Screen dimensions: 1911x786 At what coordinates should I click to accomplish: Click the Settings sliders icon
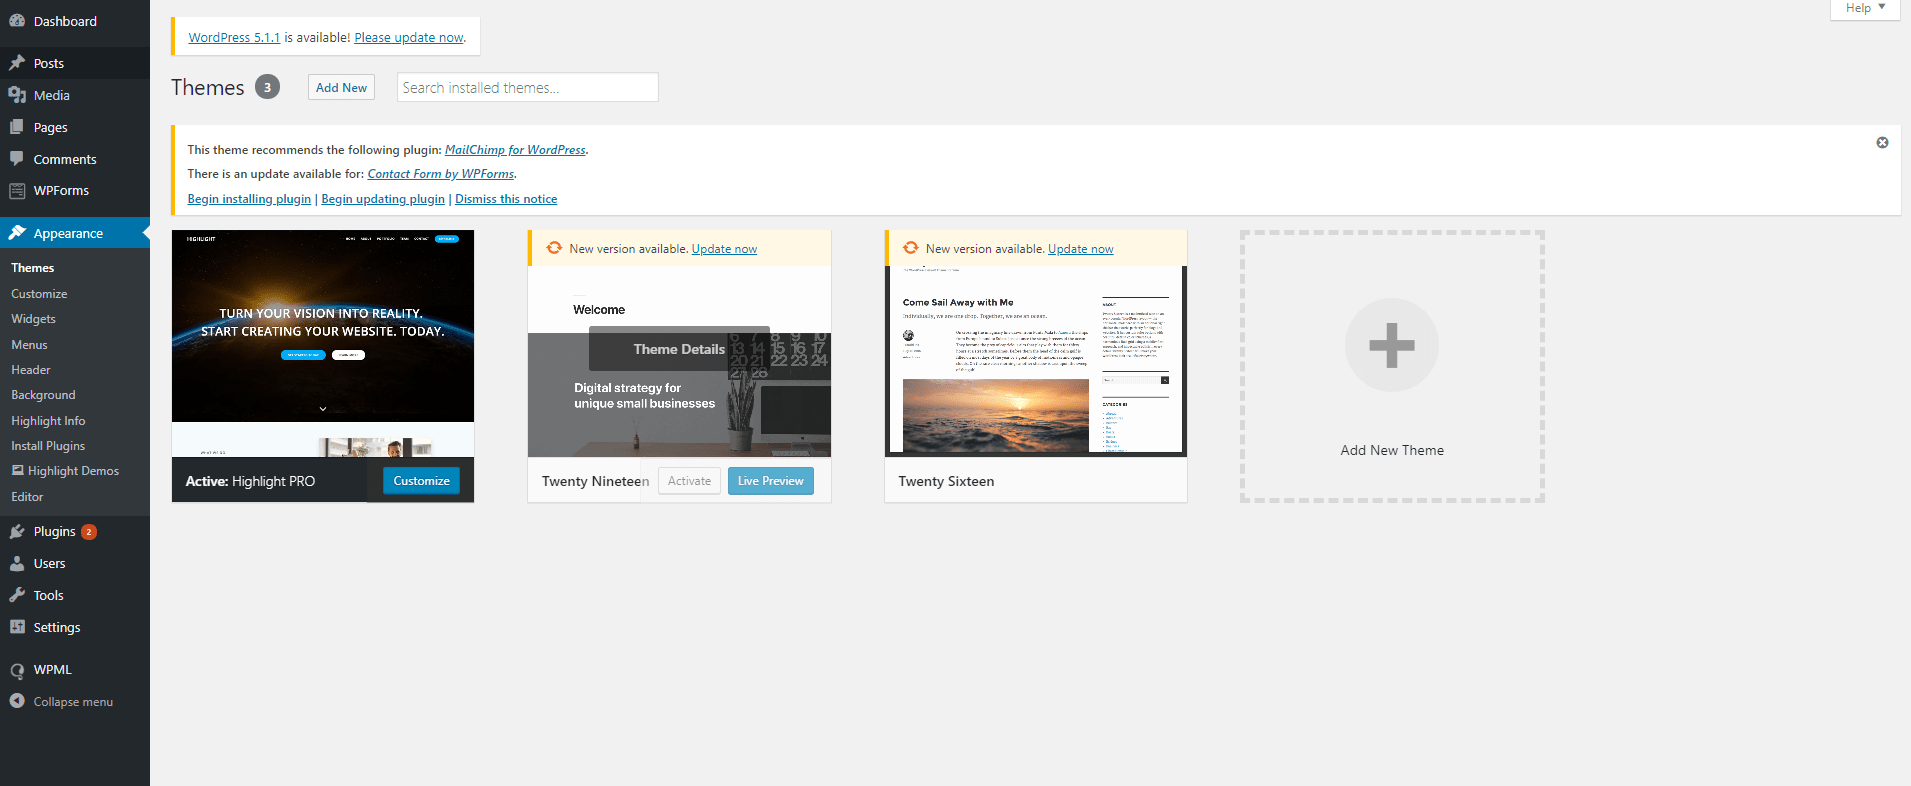click(x=17, y=627)
